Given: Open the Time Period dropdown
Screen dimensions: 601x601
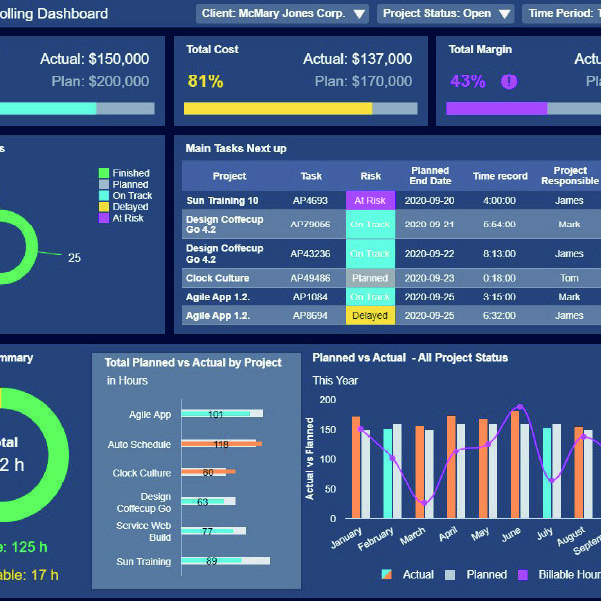Looking at the screenshot, I should click(561, 14).
